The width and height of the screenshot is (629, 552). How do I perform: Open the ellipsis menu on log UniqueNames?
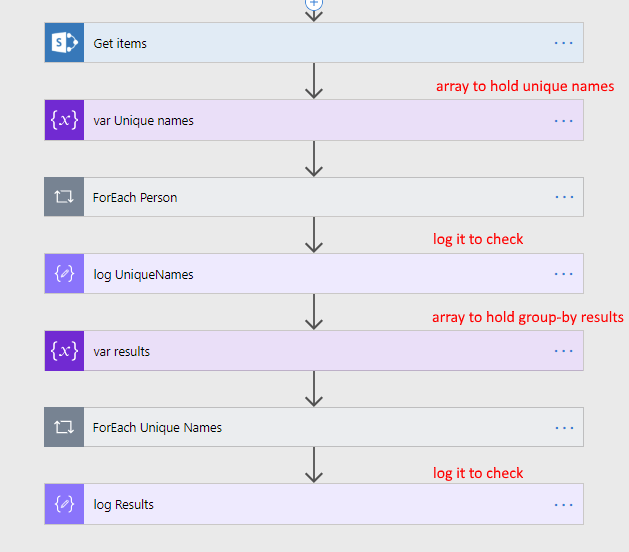coord(564,275)
